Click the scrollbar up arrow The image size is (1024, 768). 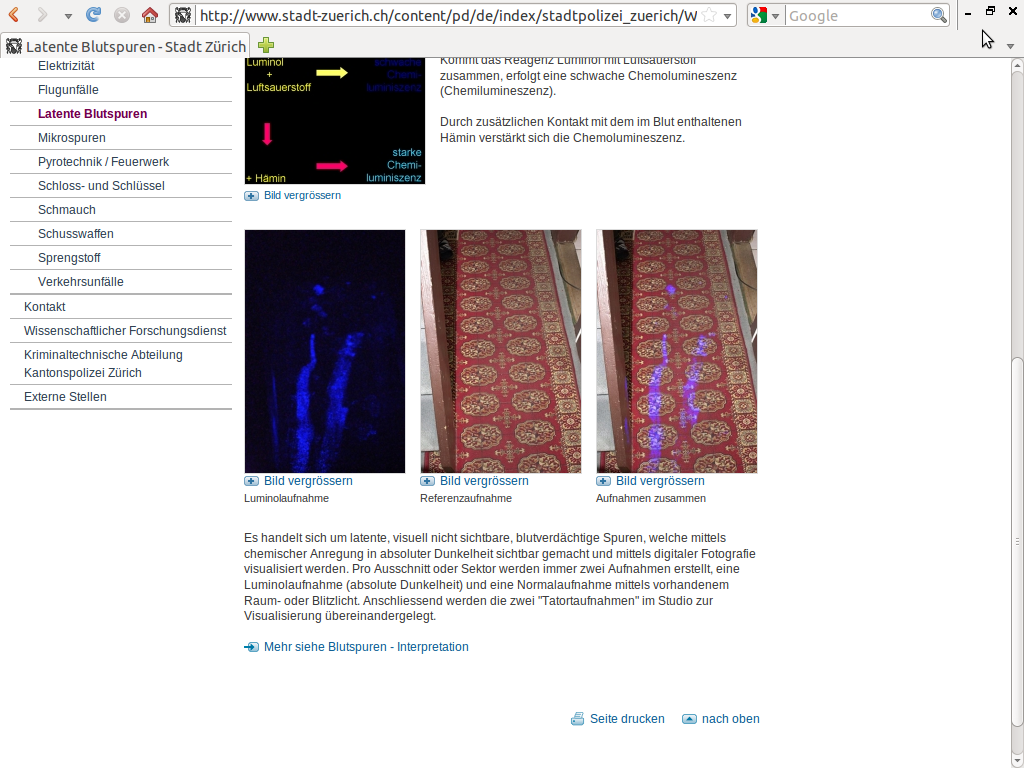pos(1017,65)
